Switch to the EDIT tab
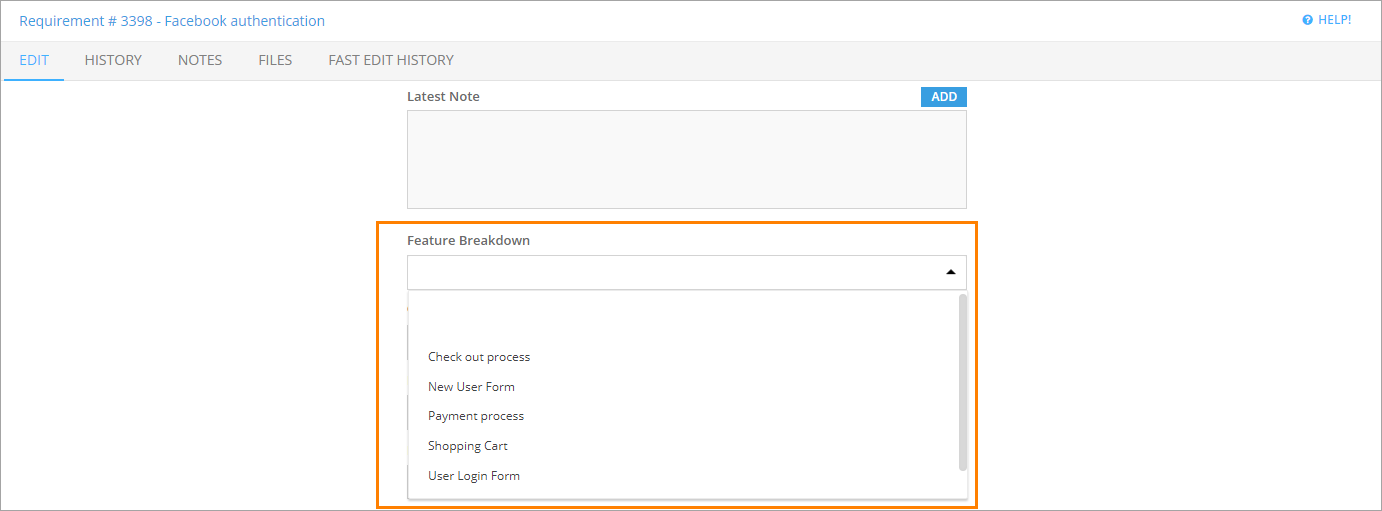This screenshot has height=511, width=1382. (x=34, y=60)
